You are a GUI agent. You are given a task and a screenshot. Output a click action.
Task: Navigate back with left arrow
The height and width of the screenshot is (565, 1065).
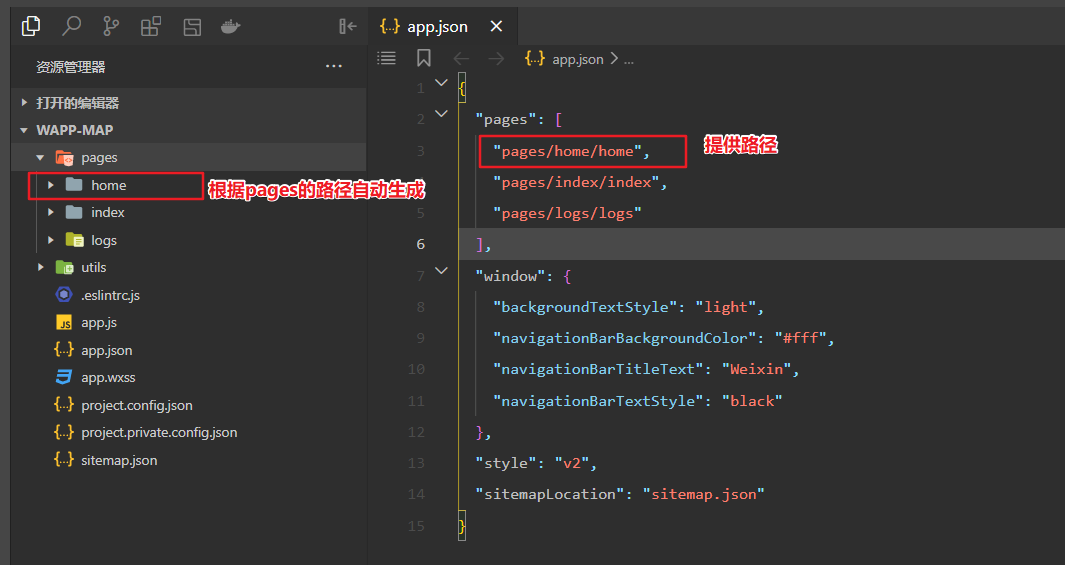point(461,59)
